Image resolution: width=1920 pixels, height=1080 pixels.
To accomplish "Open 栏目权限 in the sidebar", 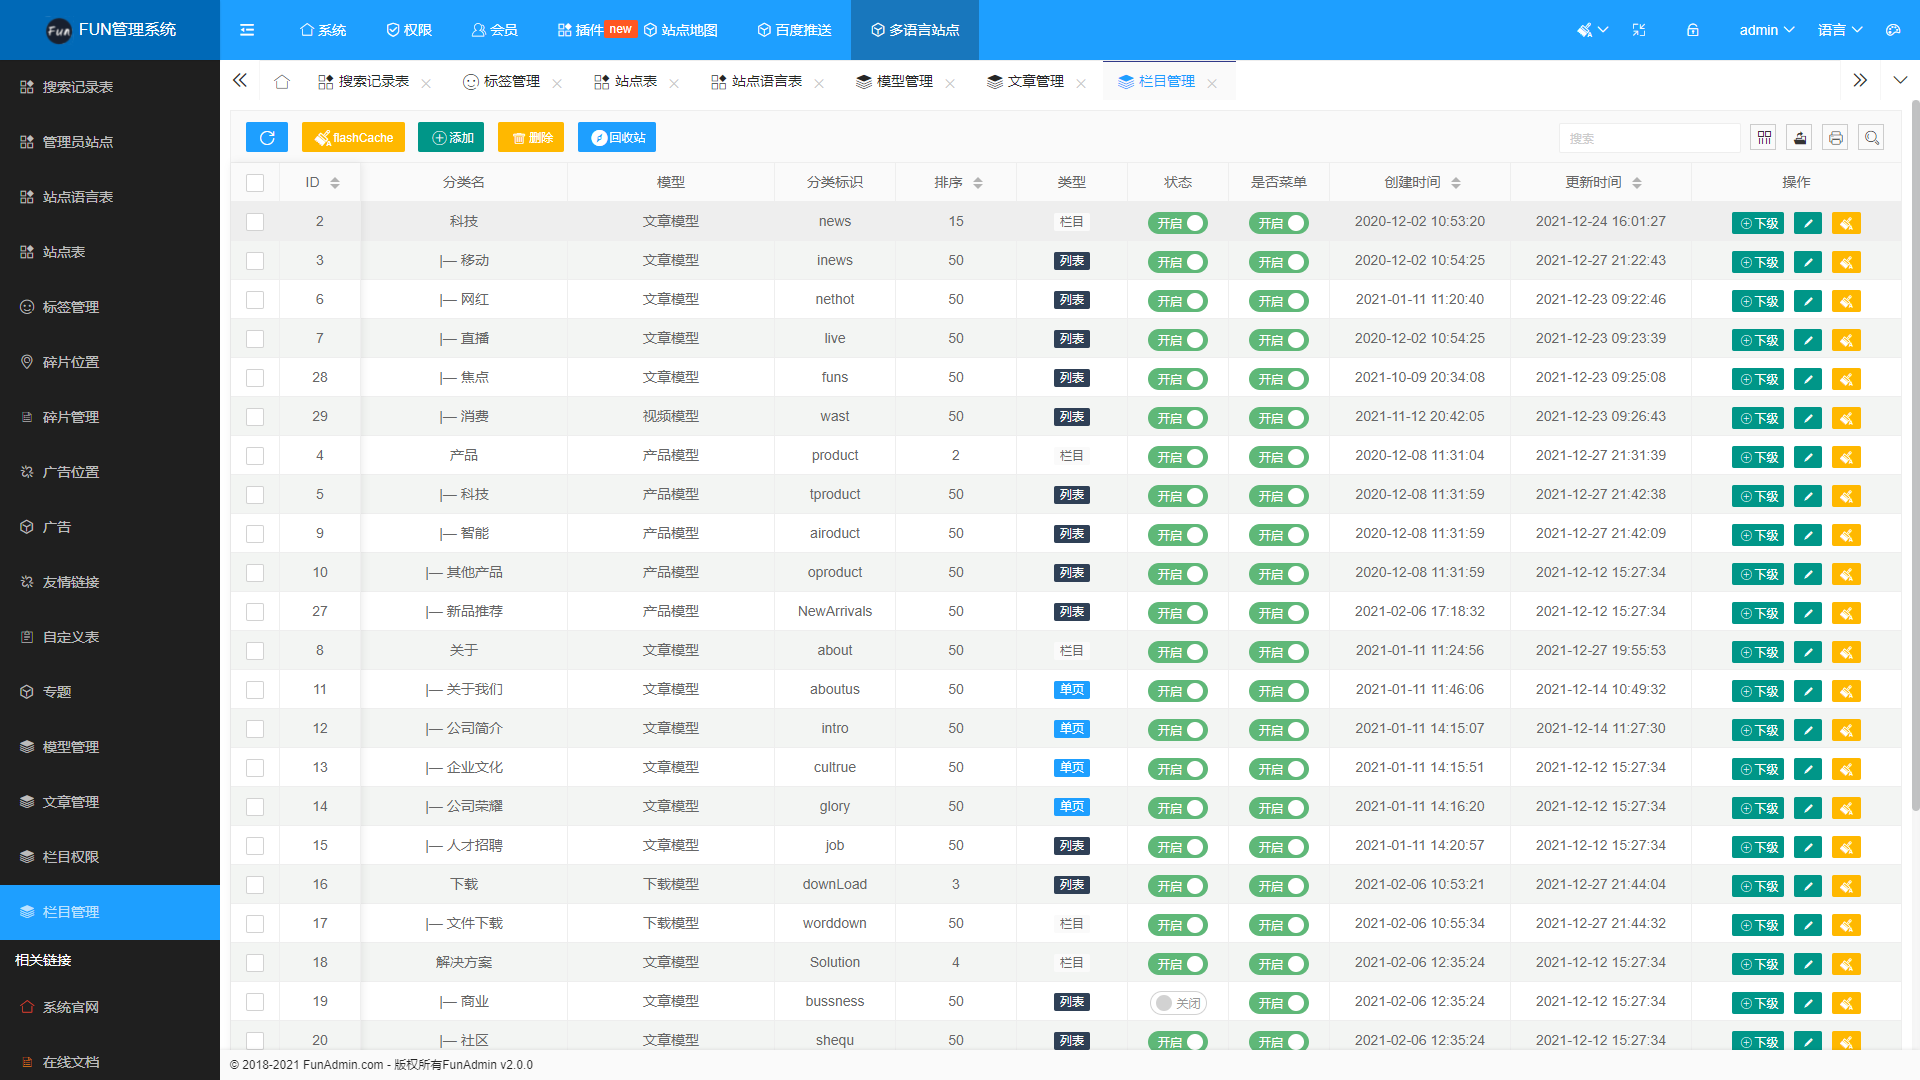I will (71, 857).
